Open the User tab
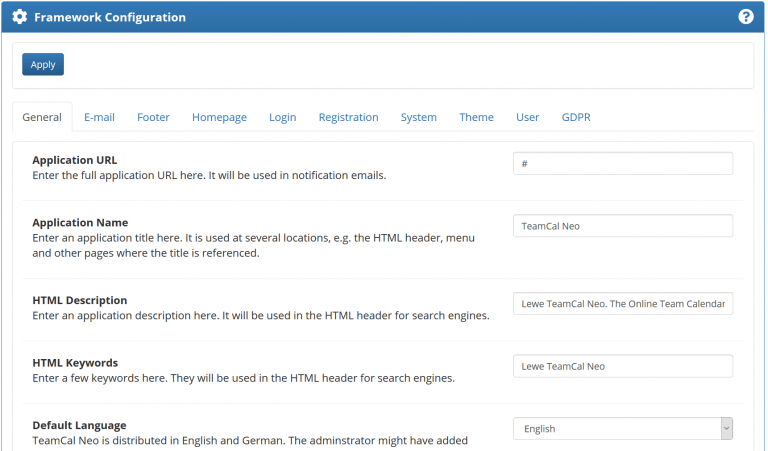768x451 pixels. tap(527, 117)
